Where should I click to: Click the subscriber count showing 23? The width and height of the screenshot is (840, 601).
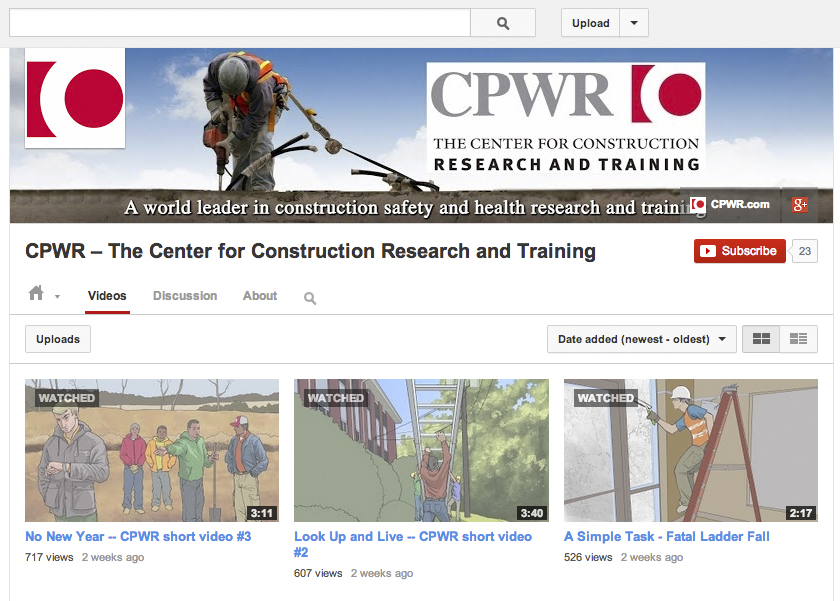click(x=804, y=251)
